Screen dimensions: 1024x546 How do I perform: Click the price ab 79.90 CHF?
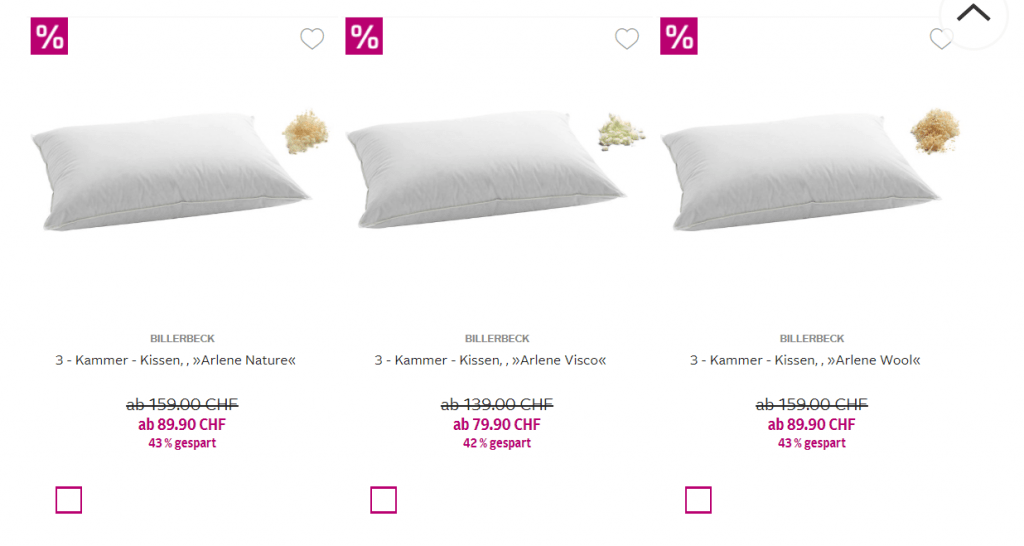[x=497, y=424]
